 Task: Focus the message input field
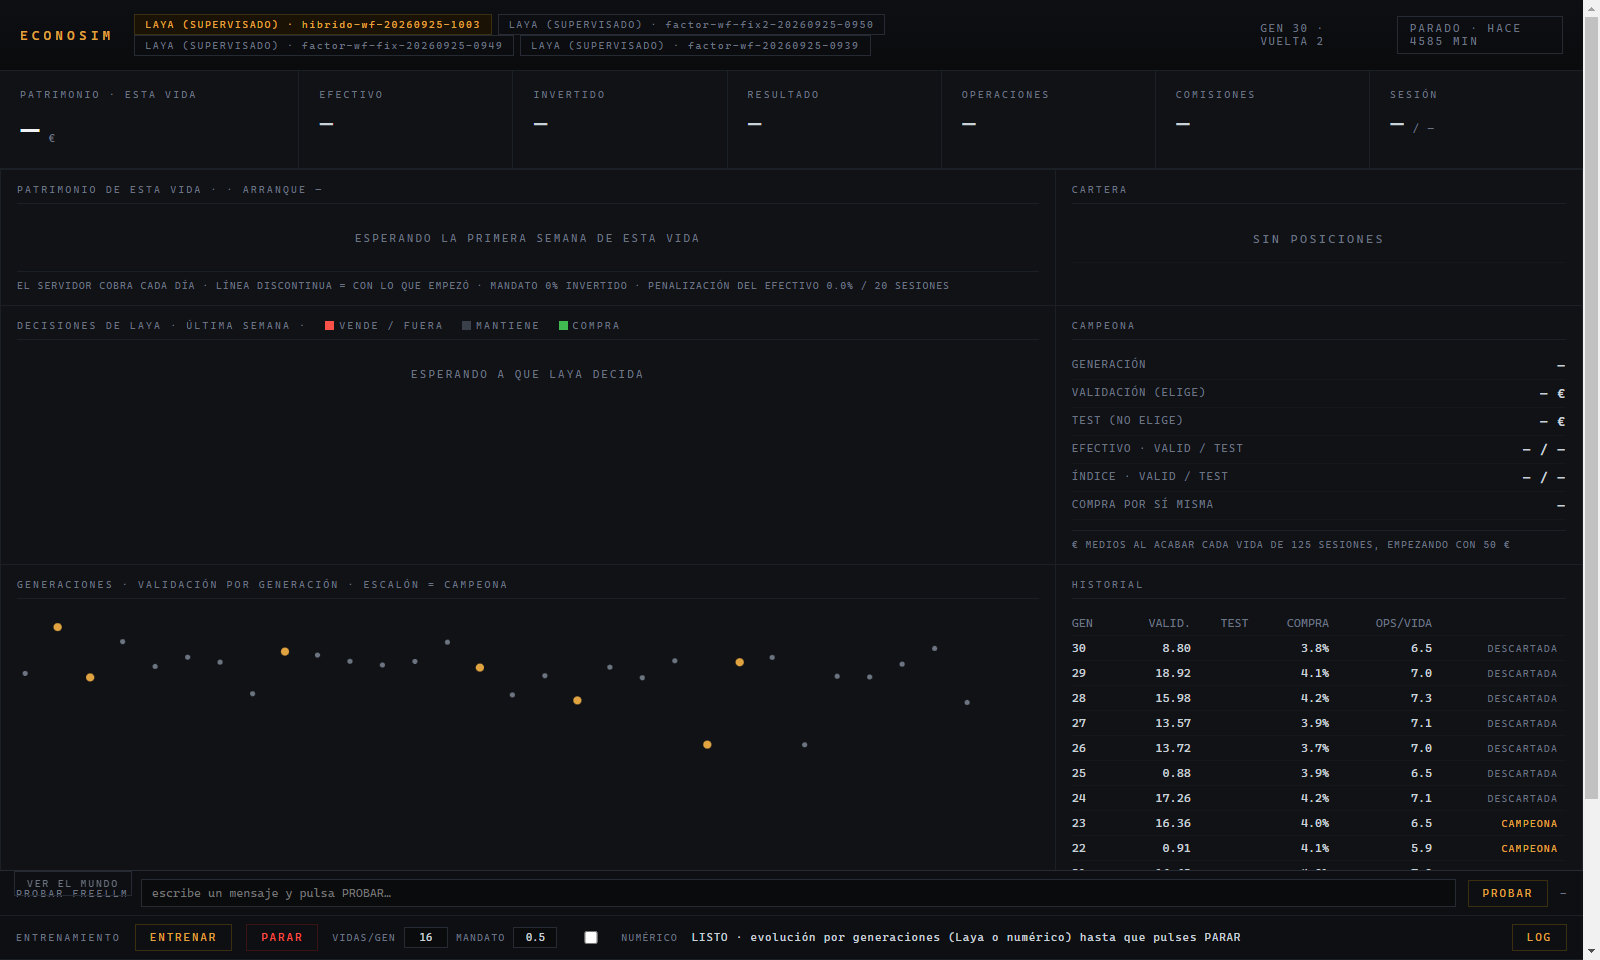pos(798,894)
